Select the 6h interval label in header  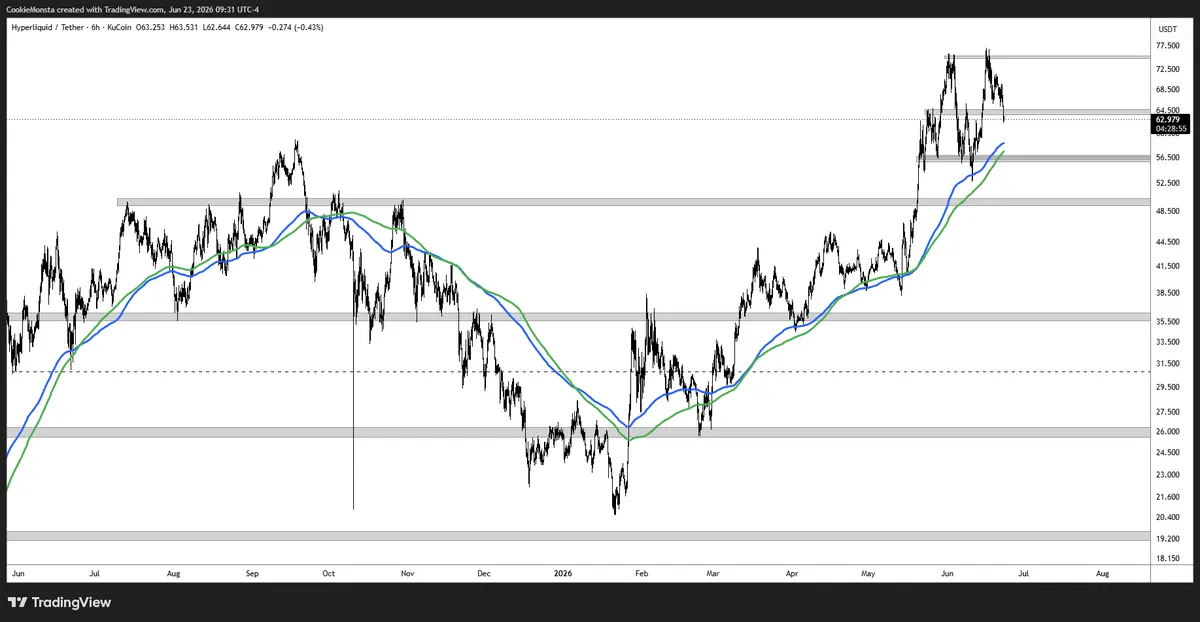click(96, 27)
